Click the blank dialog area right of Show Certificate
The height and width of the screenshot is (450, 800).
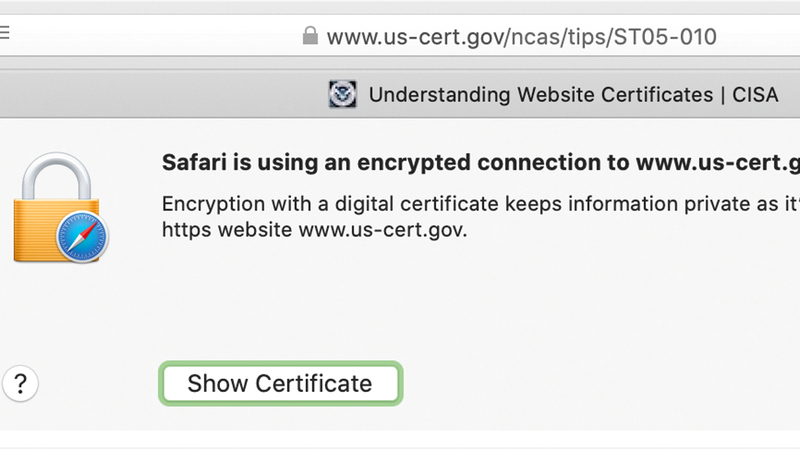pos(600,382)
